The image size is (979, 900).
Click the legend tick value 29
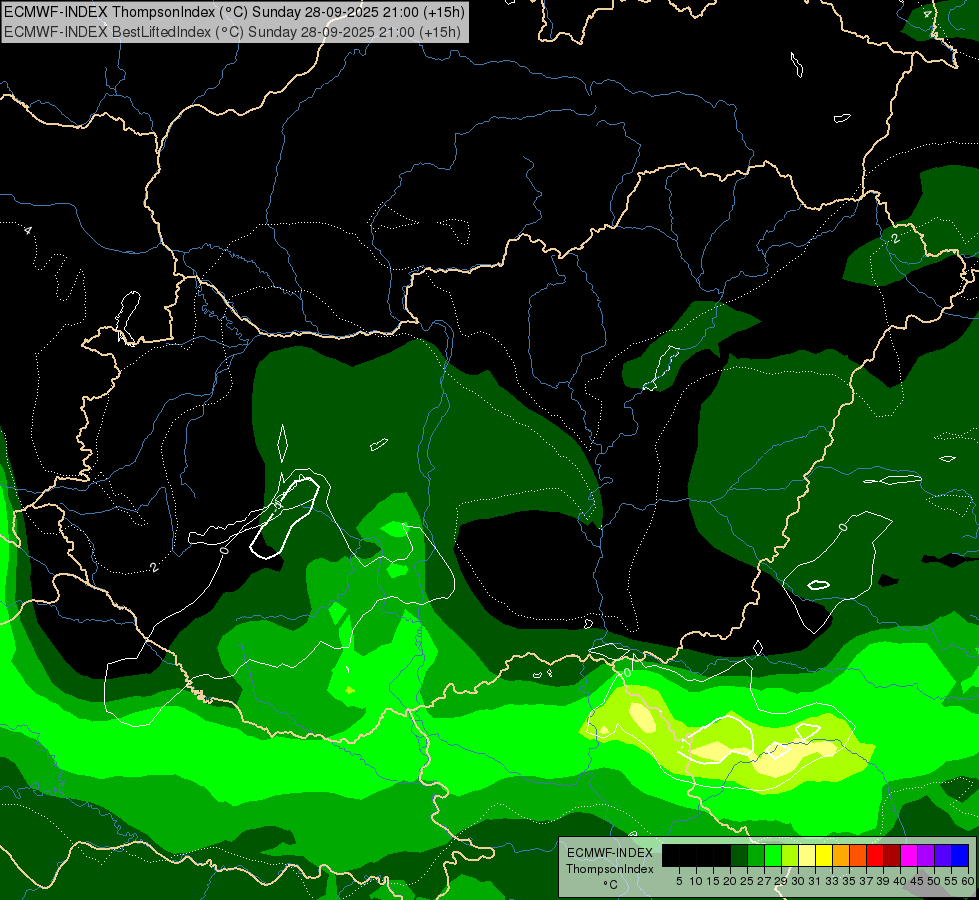tap(781, 881)
